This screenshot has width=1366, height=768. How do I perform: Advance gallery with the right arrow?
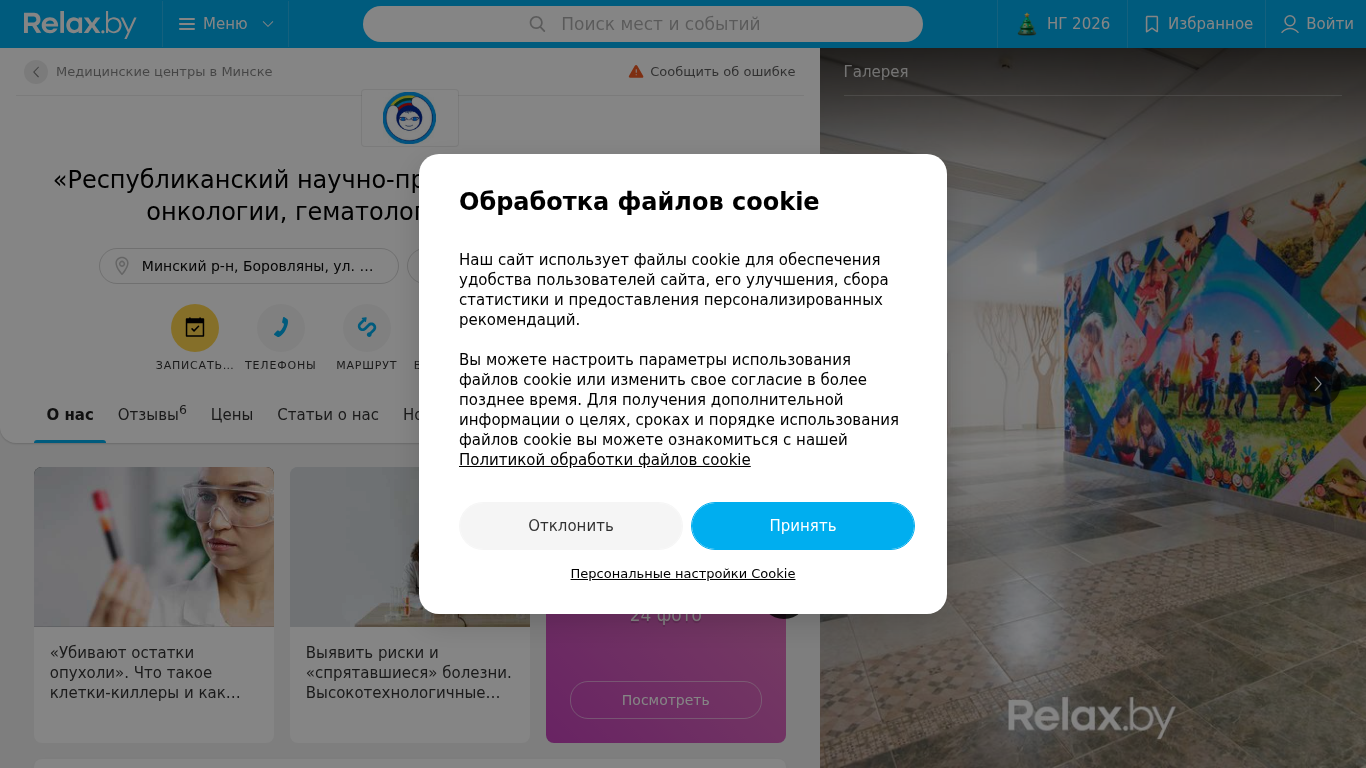1318,384
